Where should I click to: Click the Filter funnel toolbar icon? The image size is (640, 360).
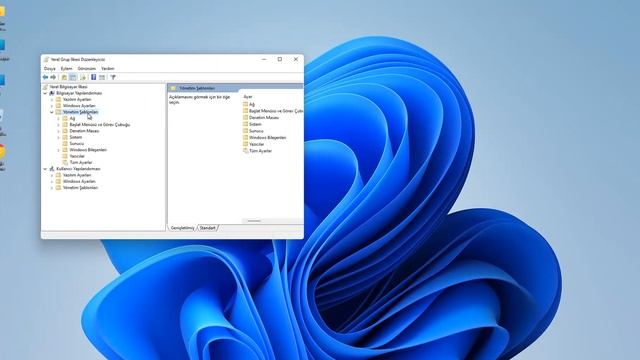113,77
